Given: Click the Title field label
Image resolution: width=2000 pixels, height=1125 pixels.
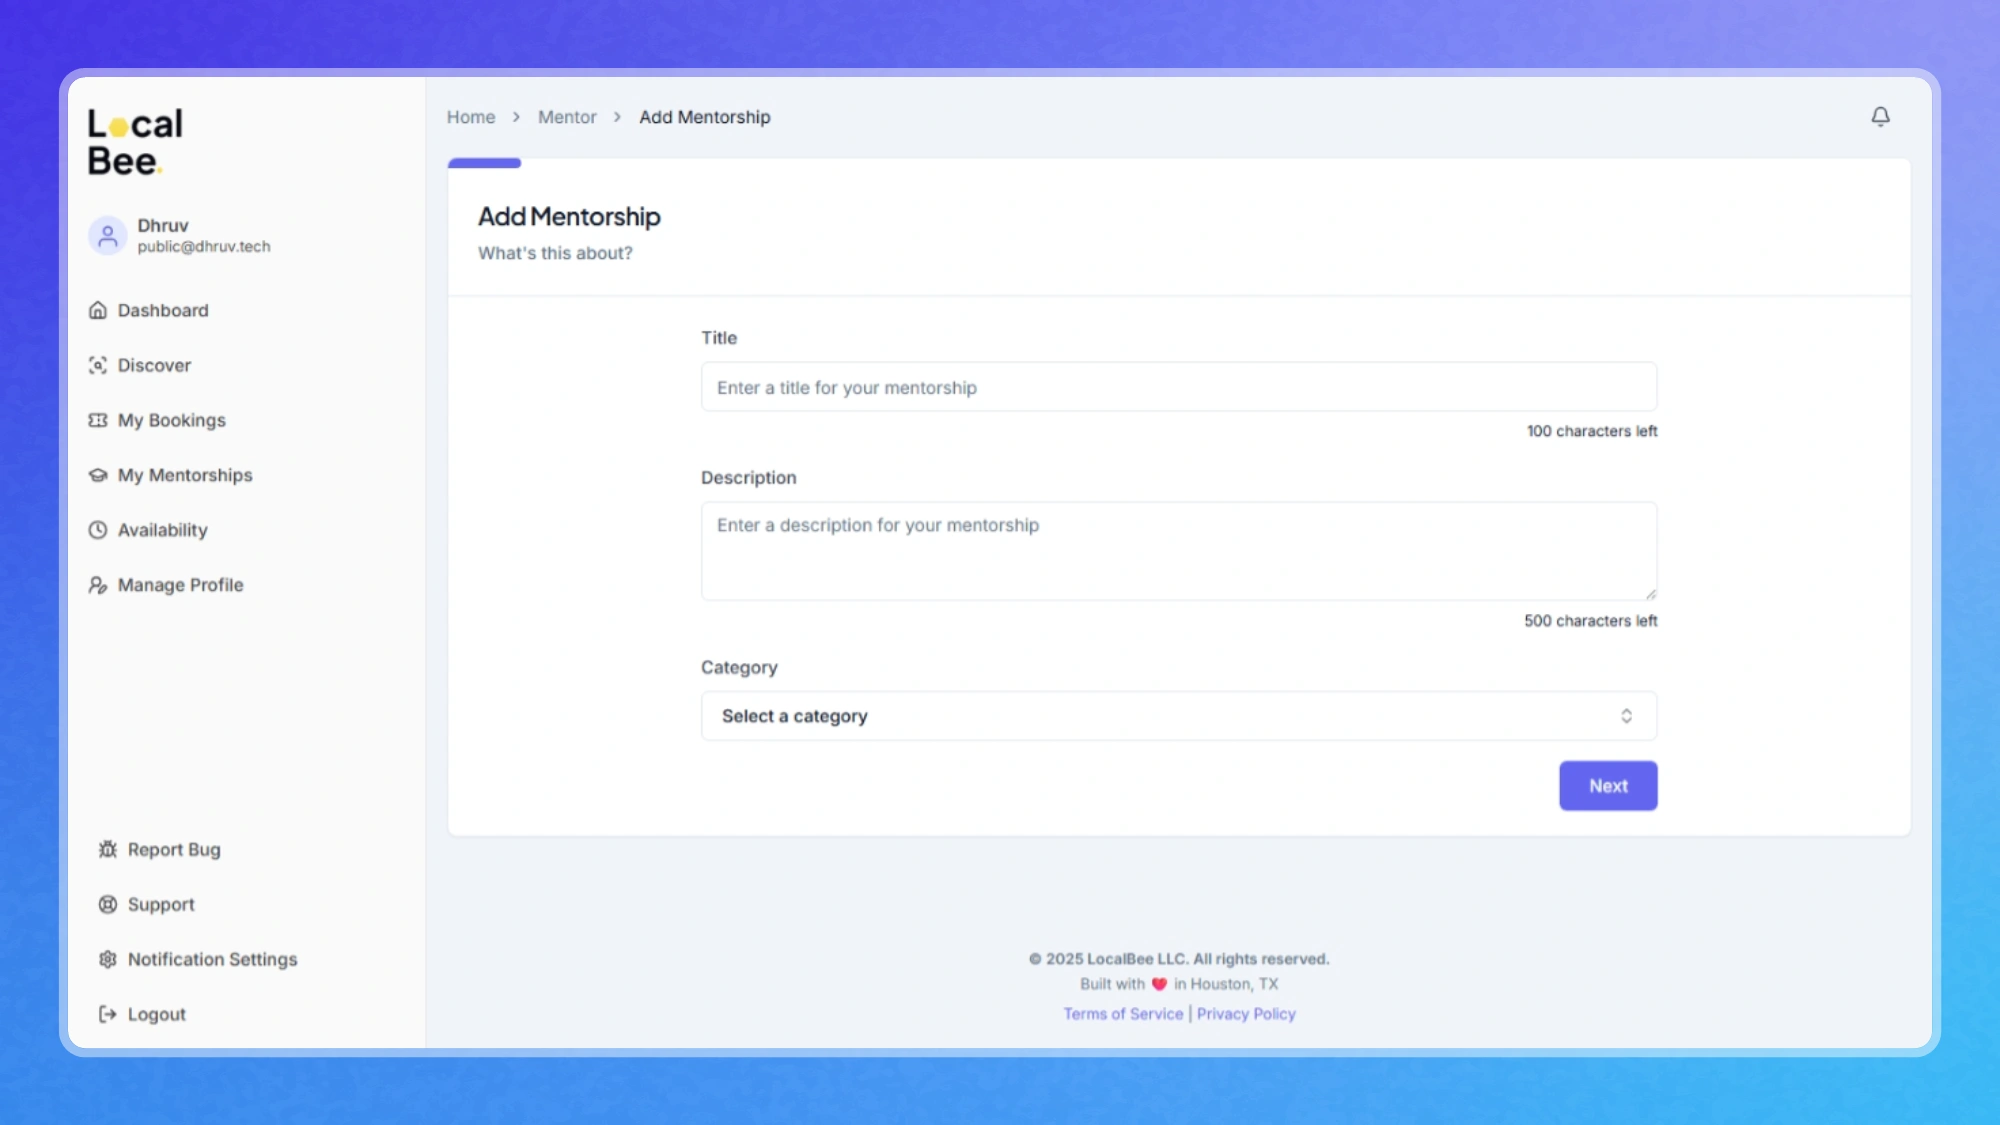Looking at the screenshot, I should click(719, 338).
